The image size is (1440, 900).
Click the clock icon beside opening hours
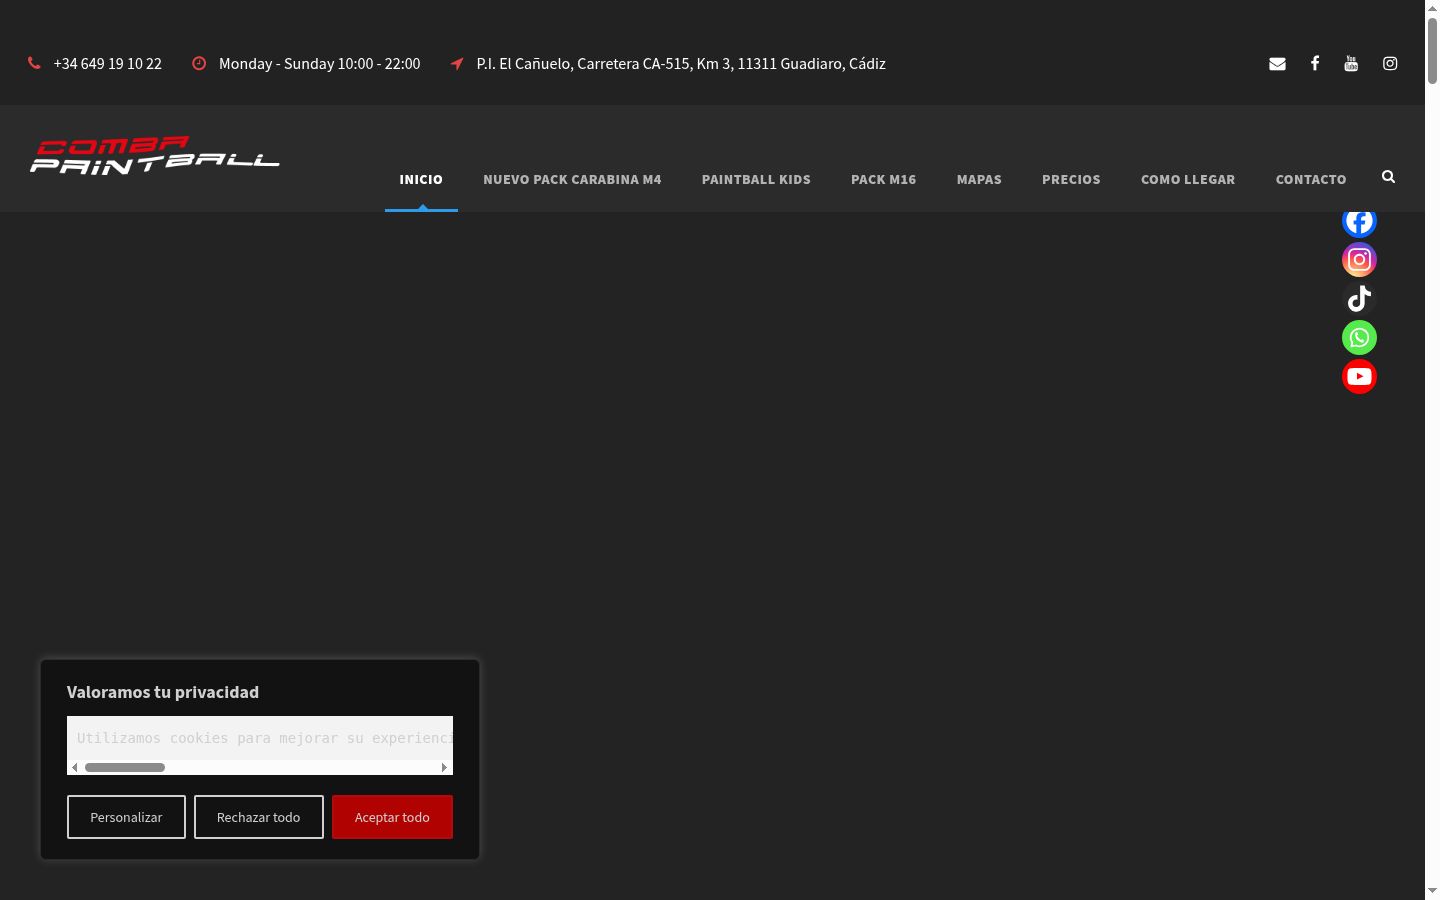(x=199, y=63)
